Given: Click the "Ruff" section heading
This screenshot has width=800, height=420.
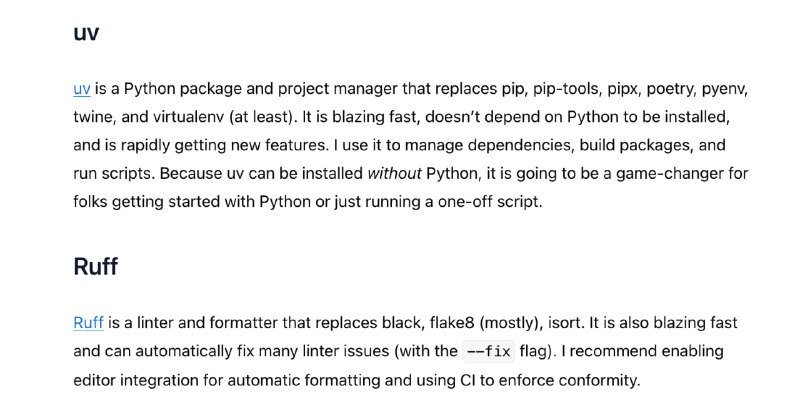Looking at the screenshot, I should coord(95,266).
